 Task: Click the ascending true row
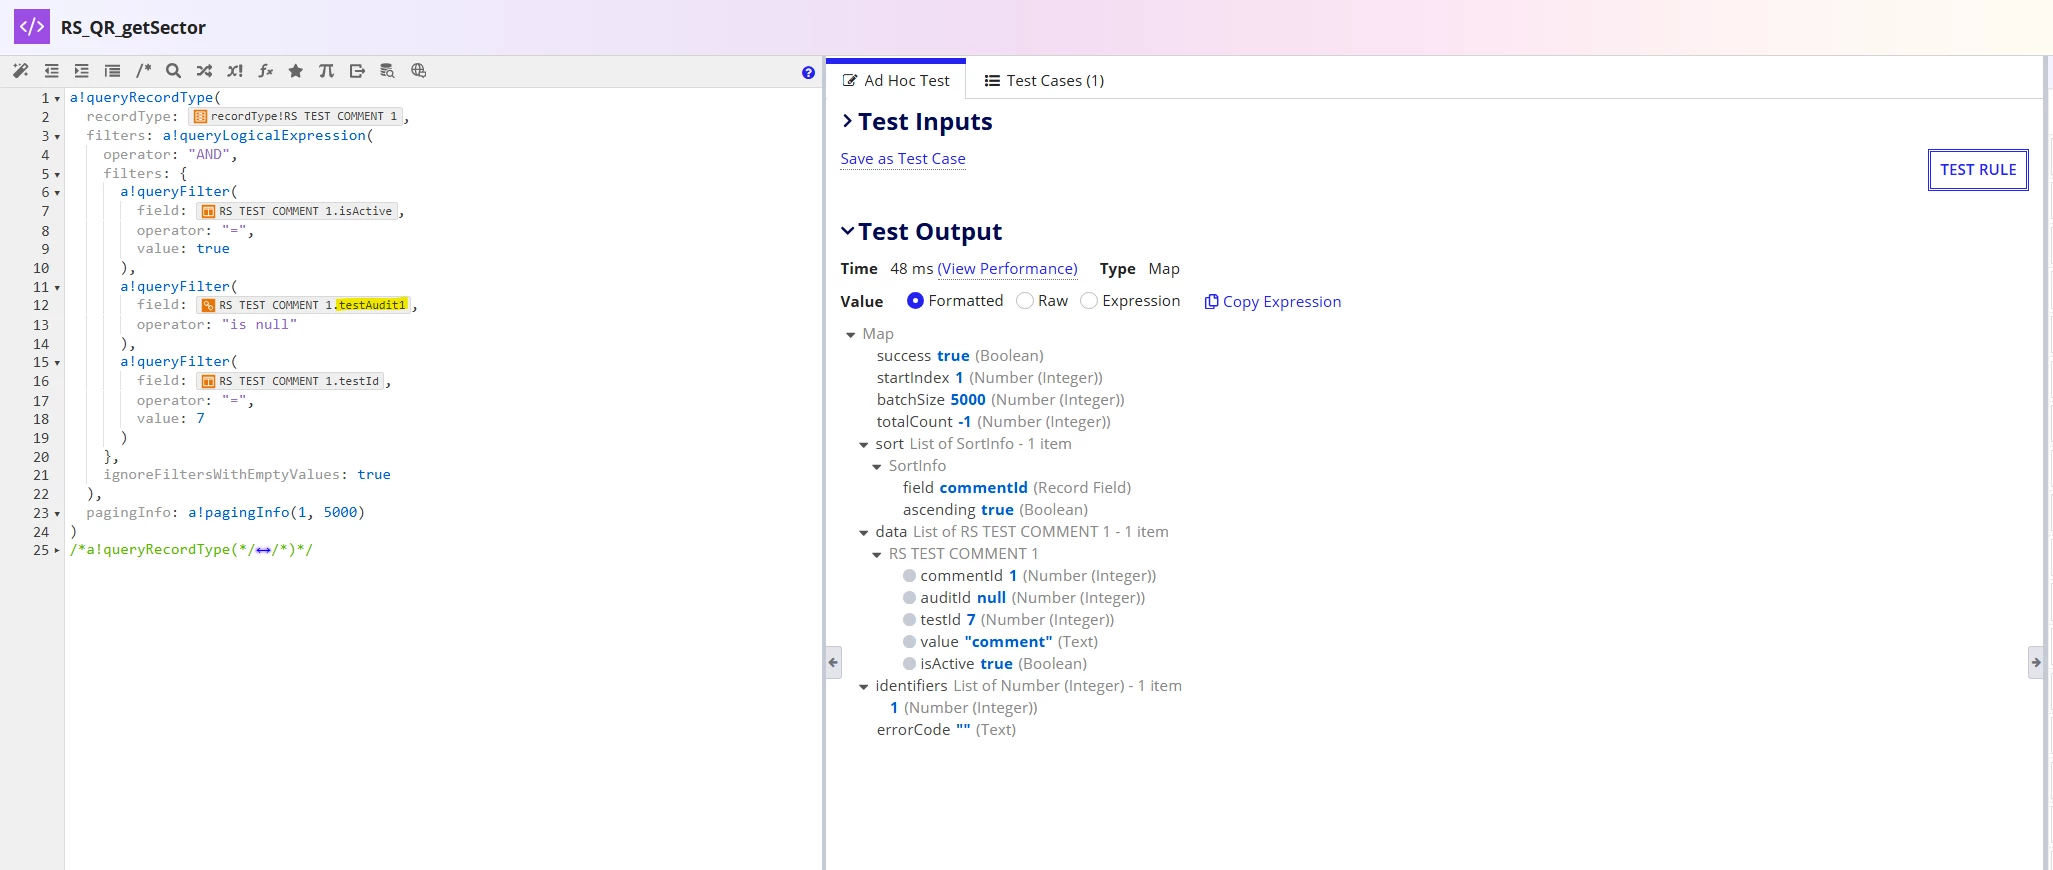[995, 509]
